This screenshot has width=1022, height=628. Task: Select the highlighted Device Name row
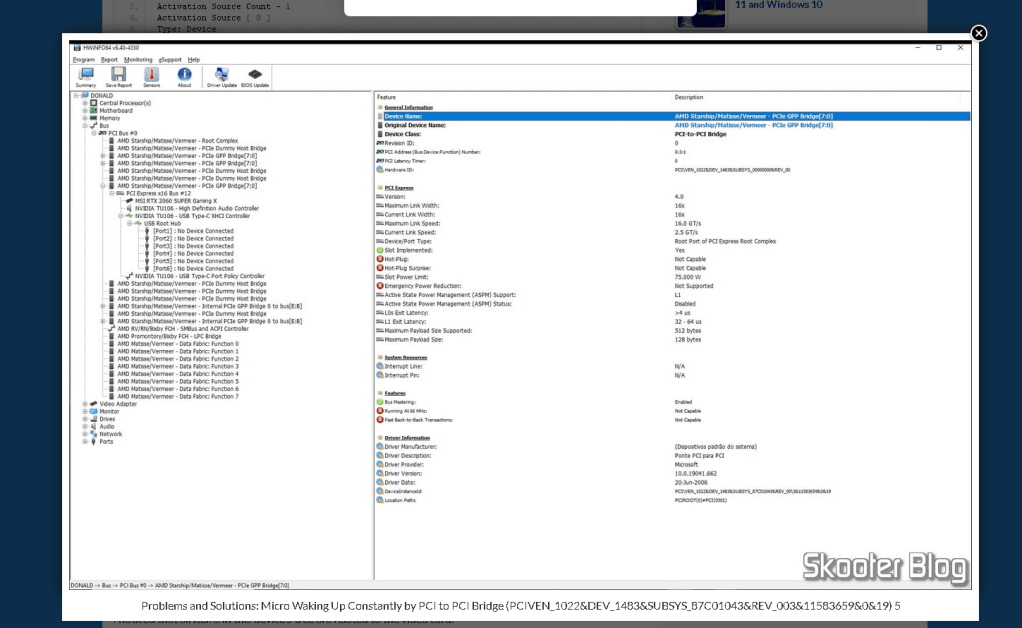tap(673, 116)
